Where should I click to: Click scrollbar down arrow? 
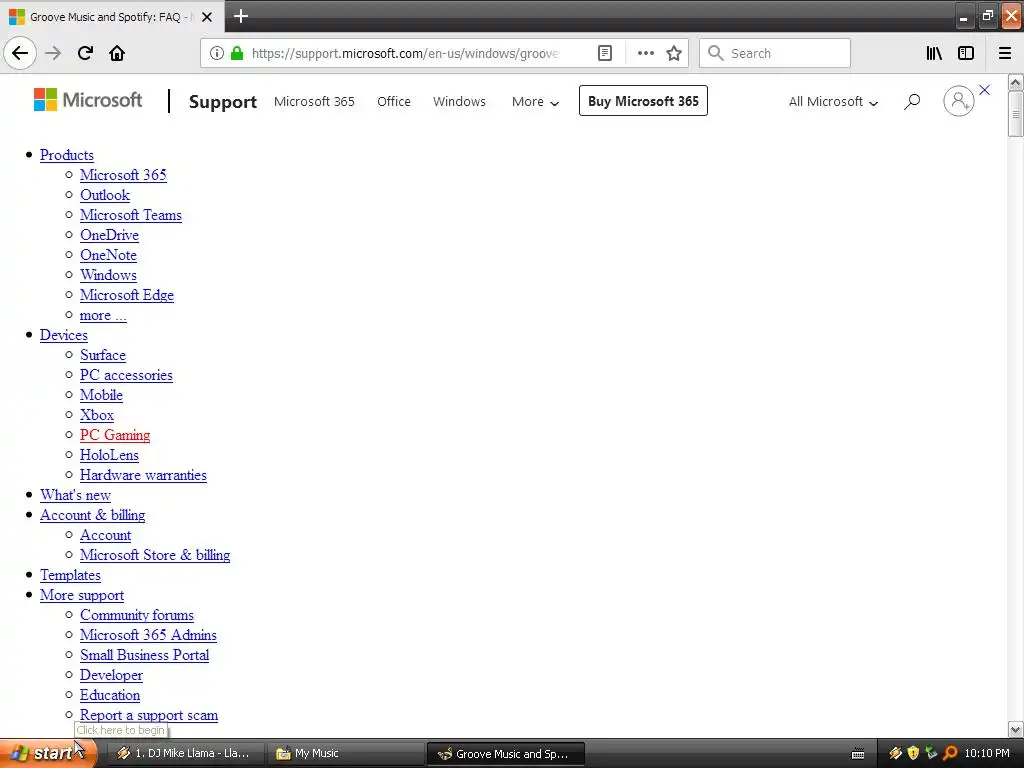pyautogui.click(x=1015, y=729)
